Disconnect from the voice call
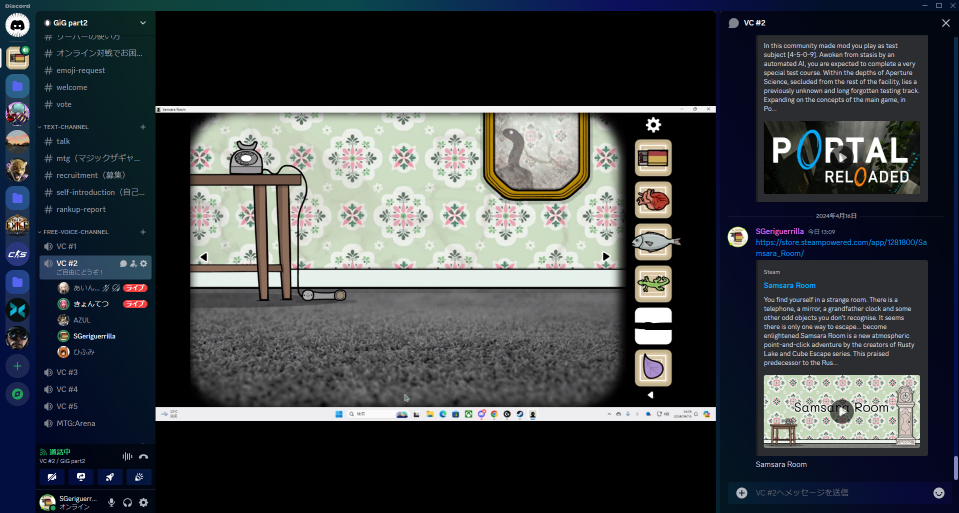Screen dimensions: 959x513 [144, 456]
